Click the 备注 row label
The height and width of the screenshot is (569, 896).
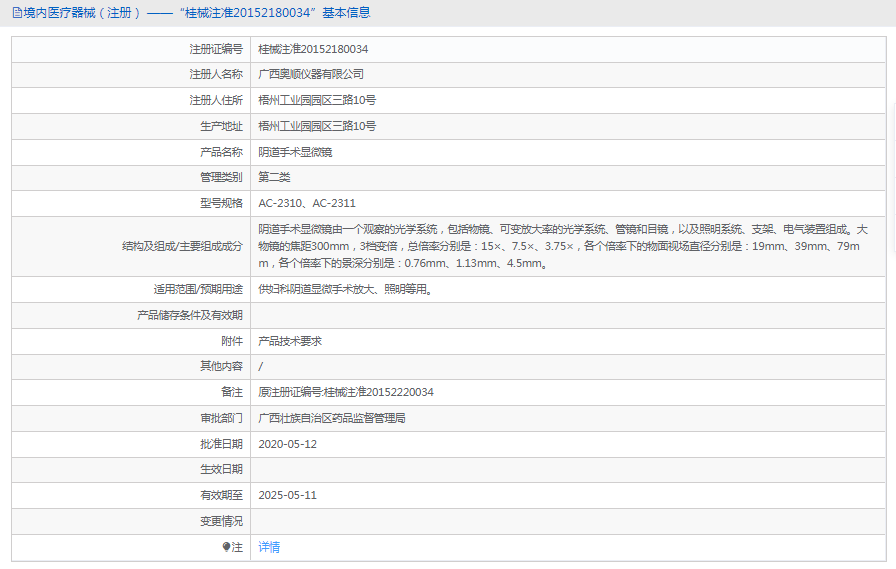point(232,392)
